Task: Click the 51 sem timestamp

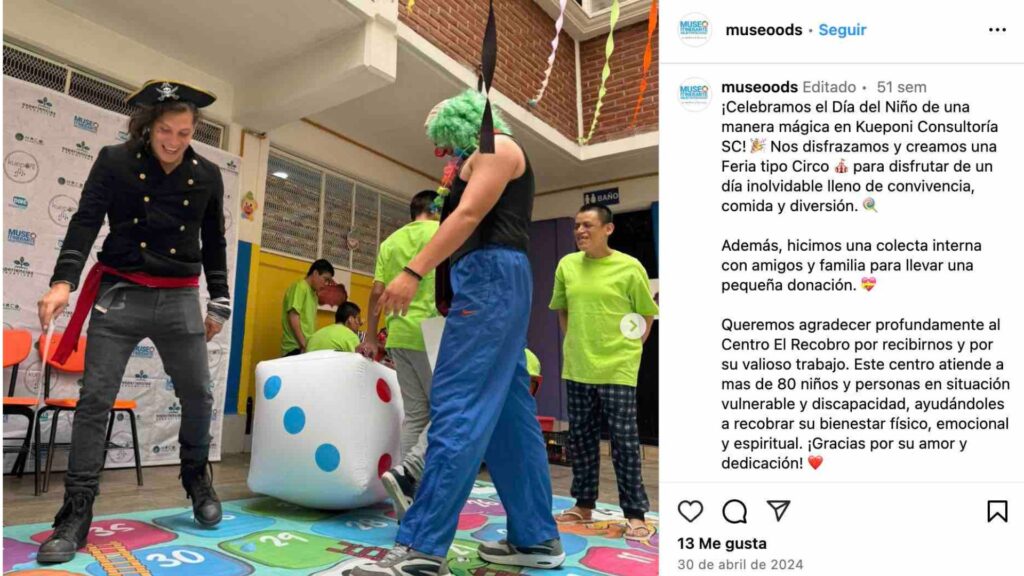Action: pos(901,87)
